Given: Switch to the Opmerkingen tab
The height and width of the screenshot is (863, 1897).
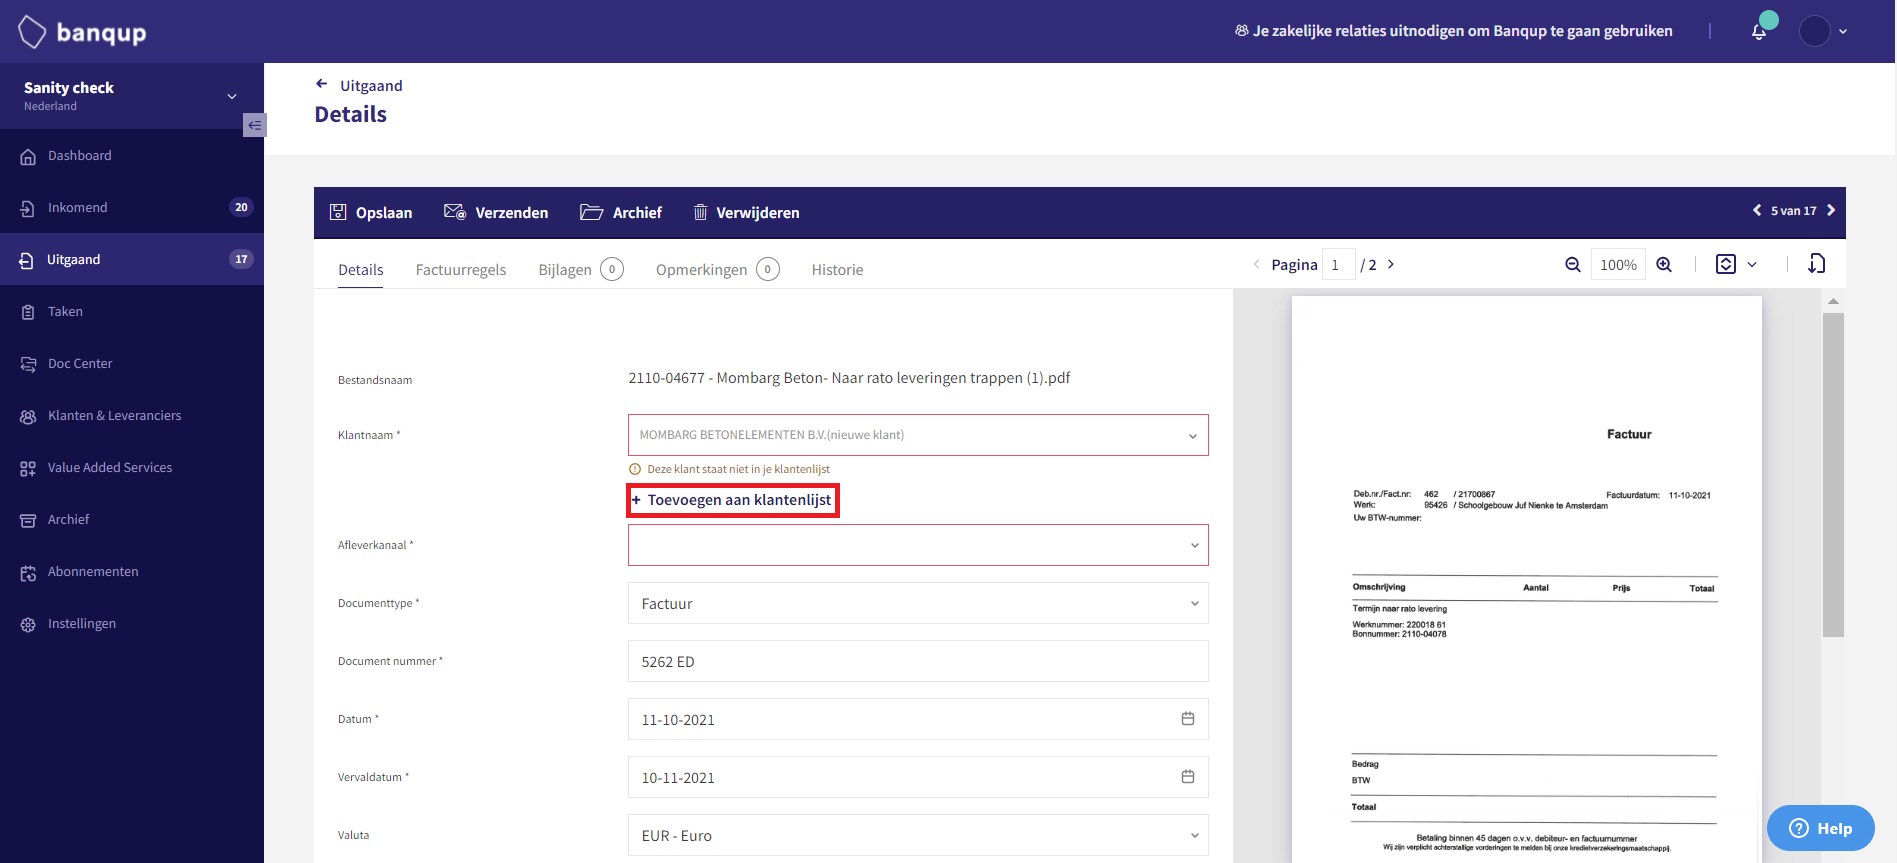Looking at the screenshot, I should pyautogui.click(x=717, y=269).
